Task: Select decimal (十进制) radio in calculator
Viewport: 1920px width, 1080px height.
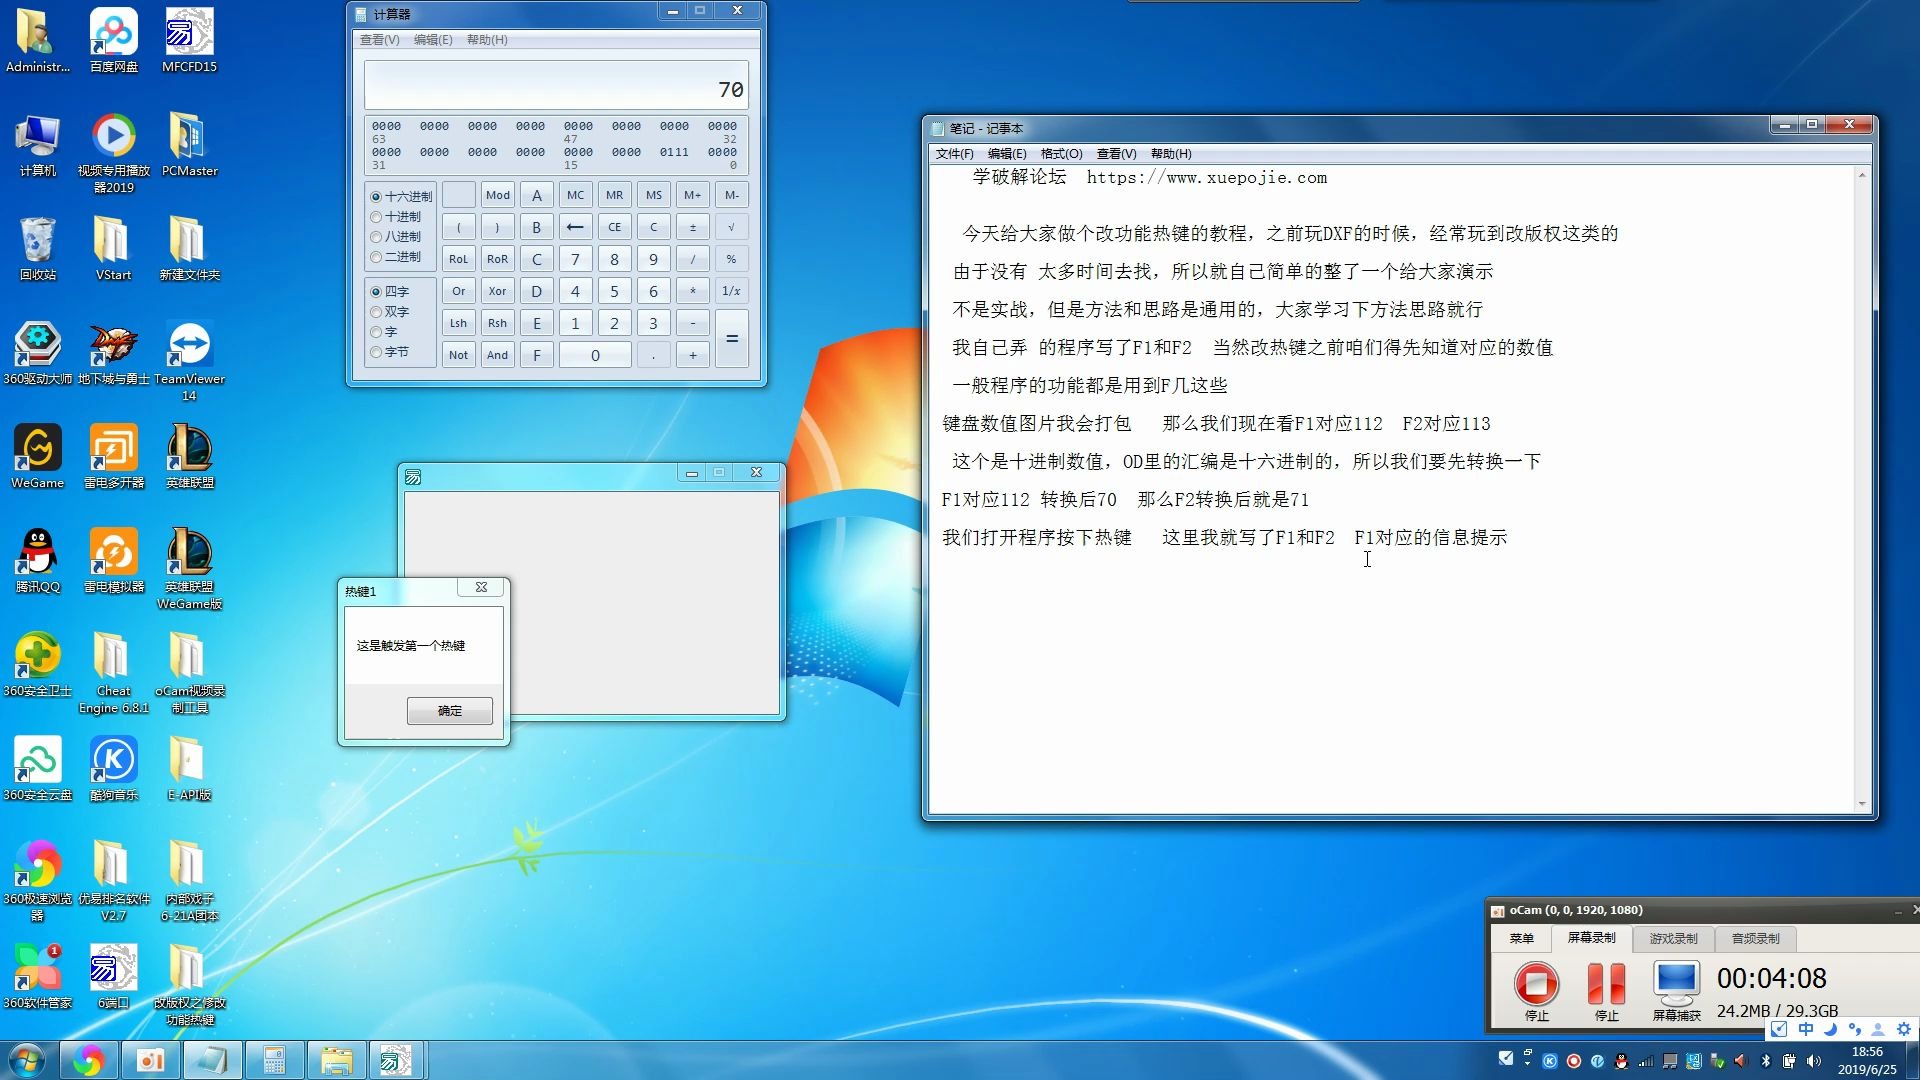Action: (x=377, y=217)
